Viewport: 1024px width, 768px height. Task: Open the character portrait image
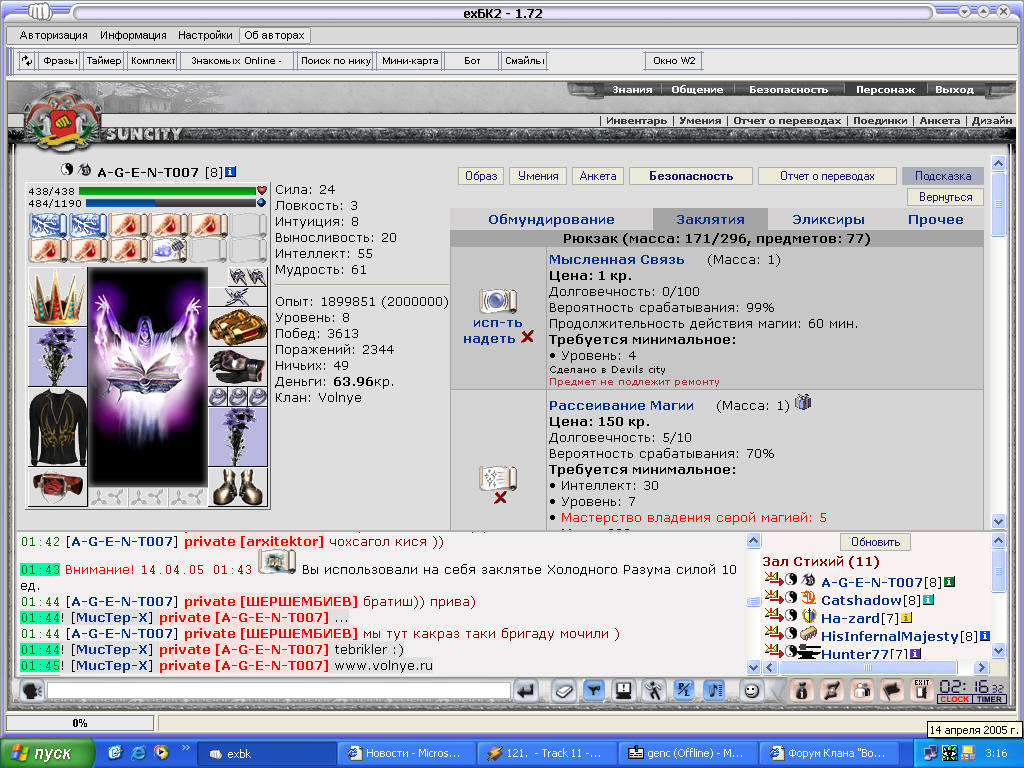coord(148,376)
